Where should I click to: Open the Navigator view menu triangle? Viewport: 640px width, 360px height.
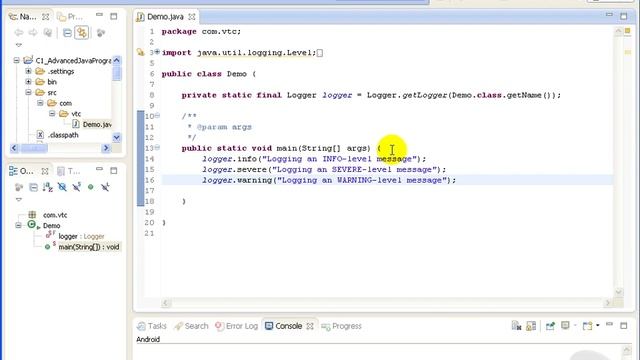point(19,45)
